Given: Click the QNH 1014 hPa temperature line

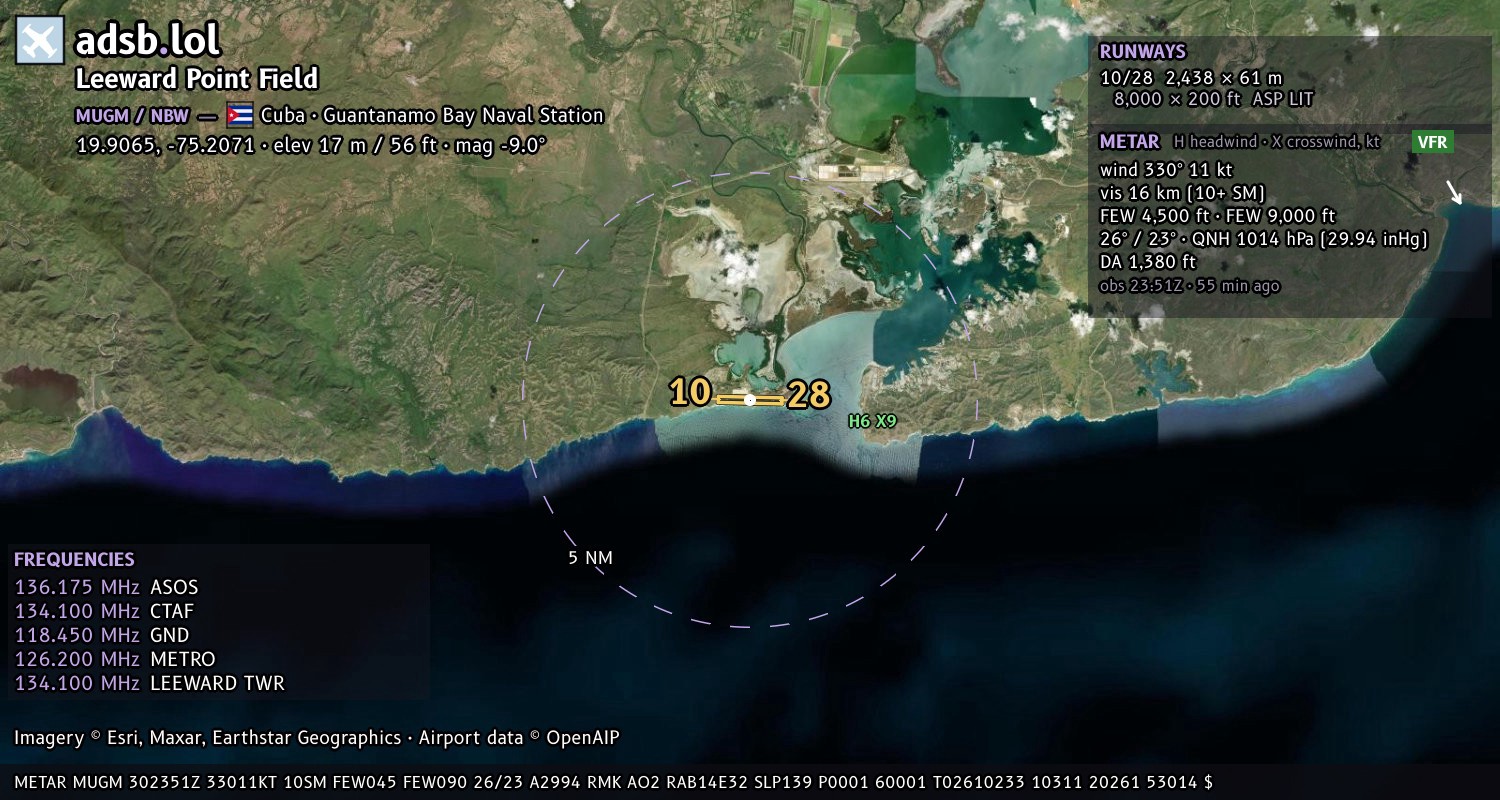Looking at the screenshot, I should point(1263,239).
